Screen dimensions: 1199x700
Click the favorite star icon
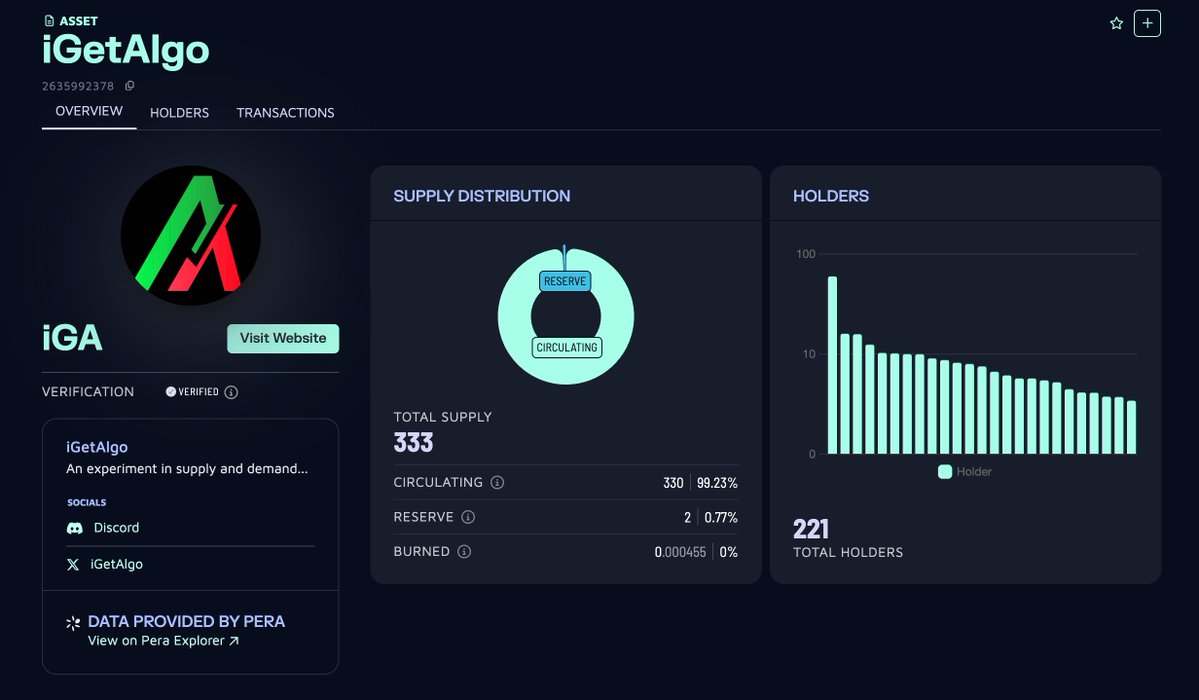(x=1116, y=24)
